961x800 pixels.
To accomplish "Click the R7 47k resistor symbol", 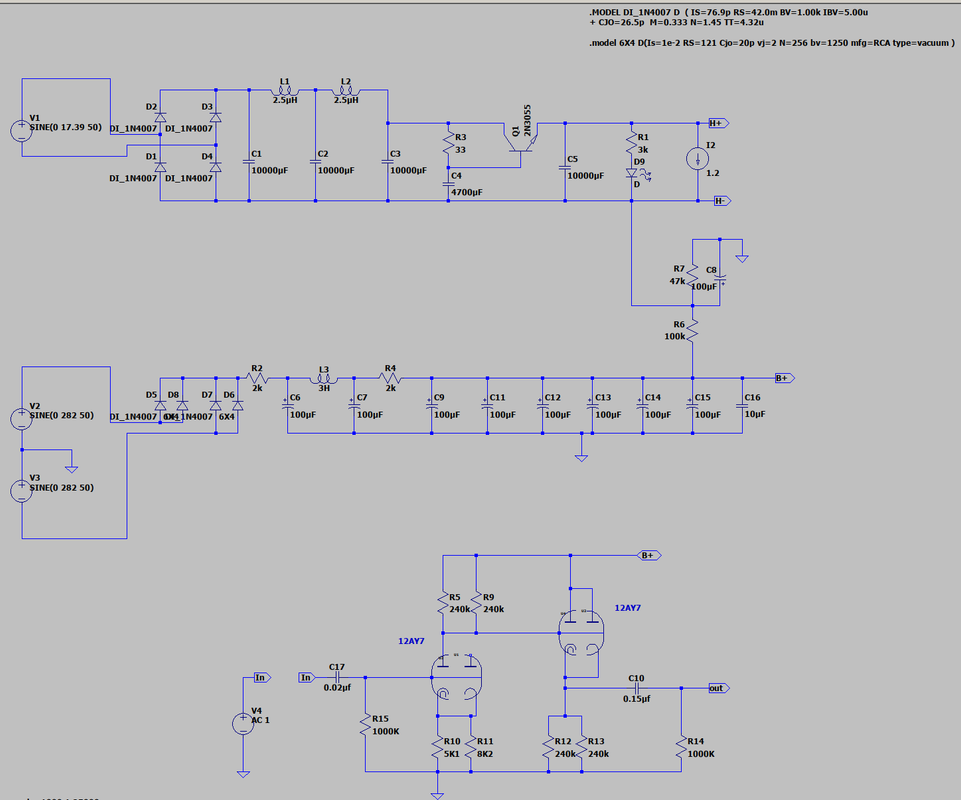I will point(693,276).
